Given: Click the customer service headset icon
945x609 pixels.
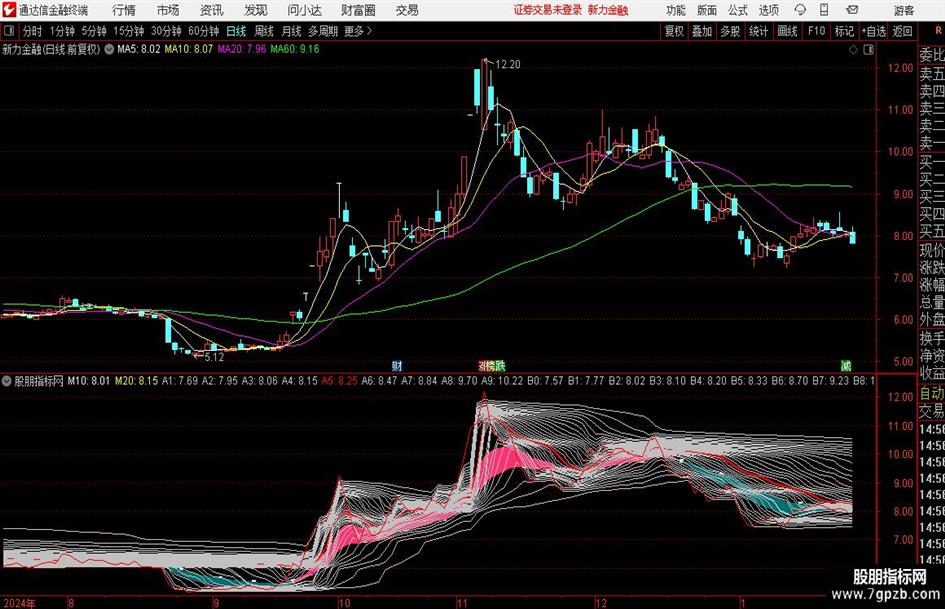Looking at the screenshot, I should click(x=800, y=10).
